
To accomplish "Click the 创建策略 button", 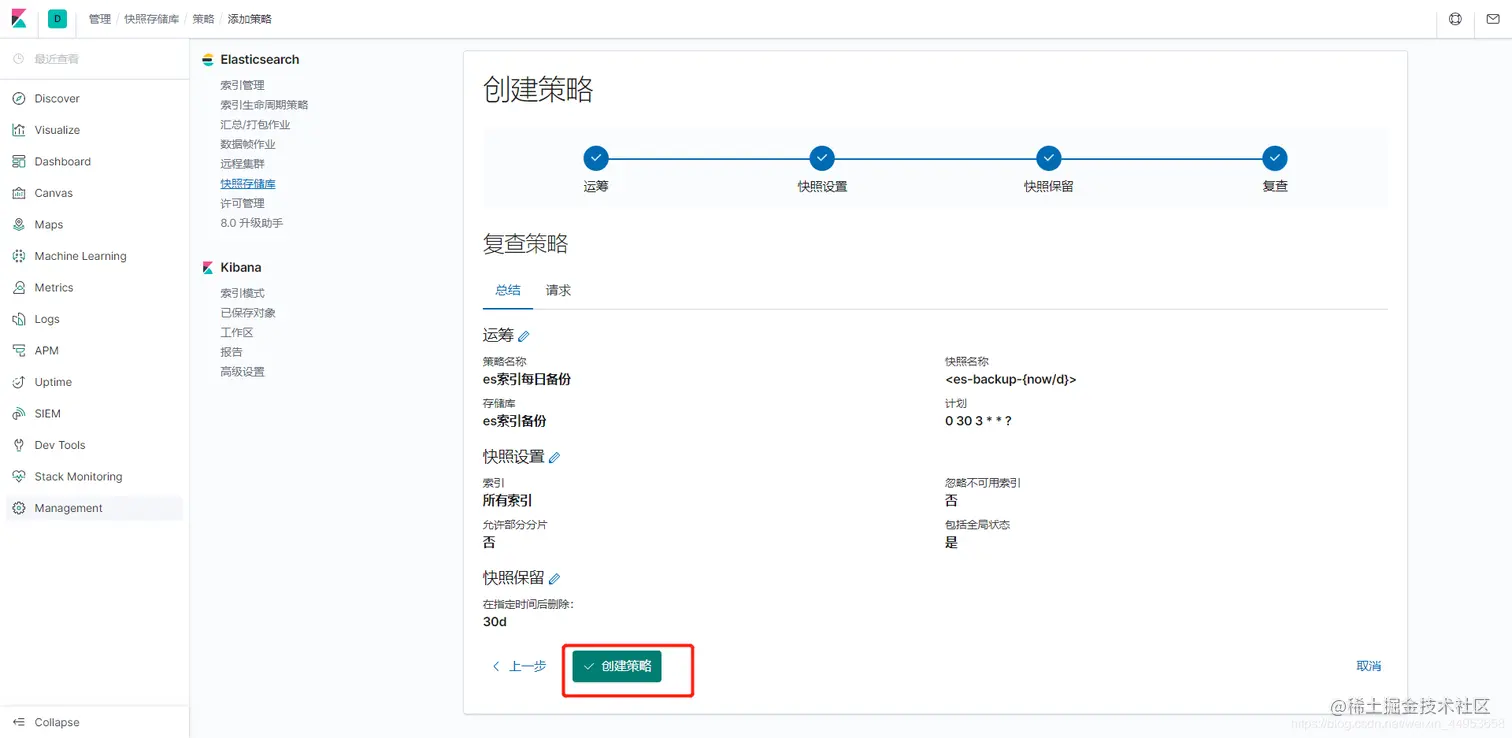I will pyautogui.click(x=617, y=666).
